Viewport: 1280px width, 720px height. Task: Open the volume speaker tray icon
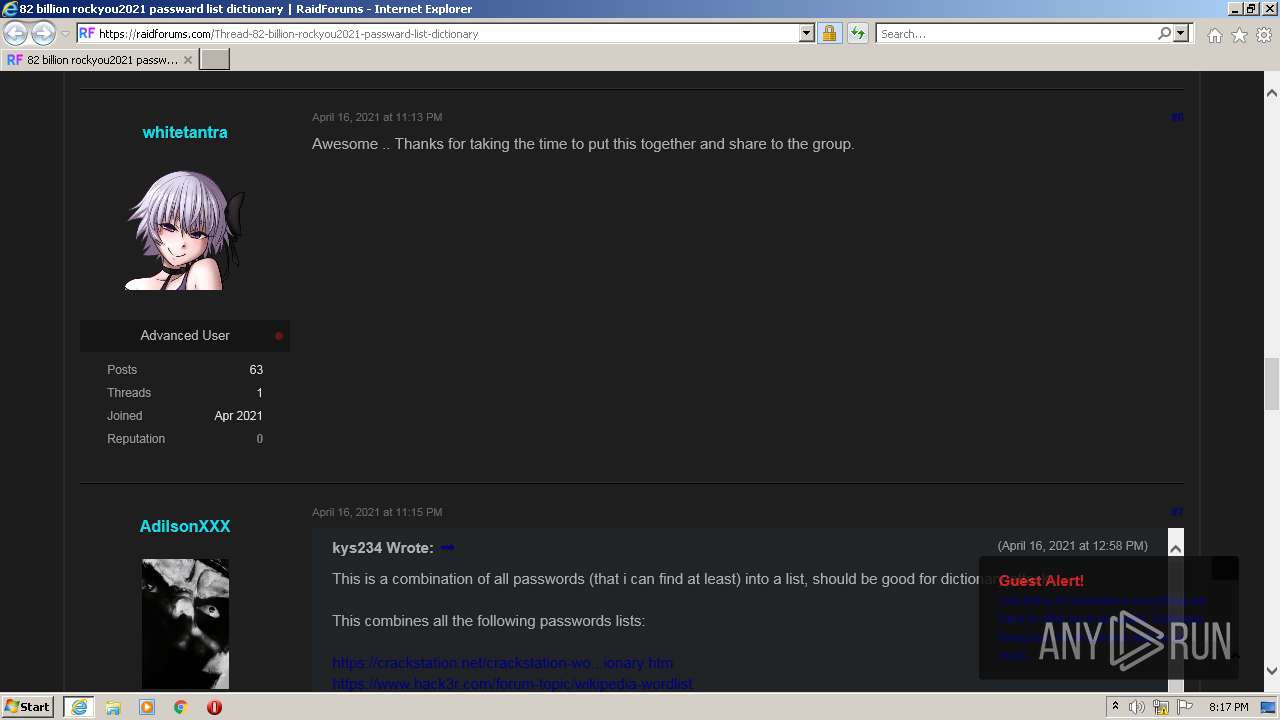click(1137, 707)
